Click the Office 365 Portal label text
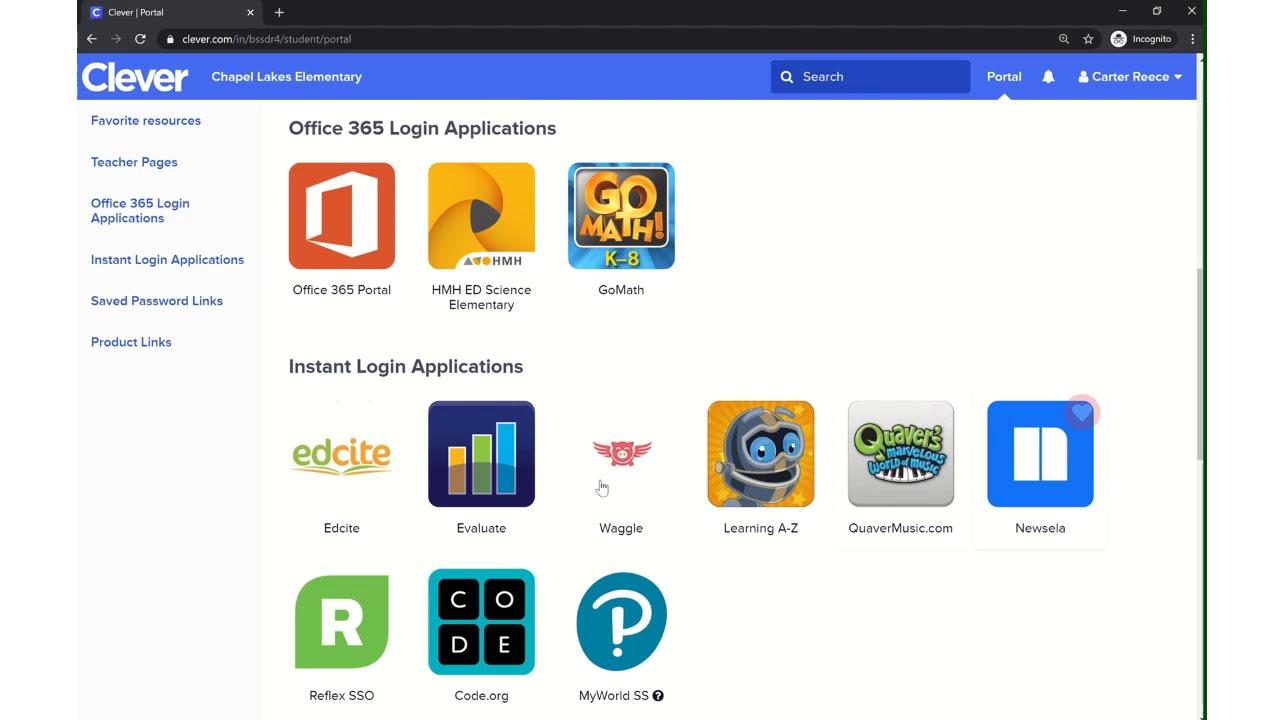Screen dimensions: 1280x720 coord(341,290)
